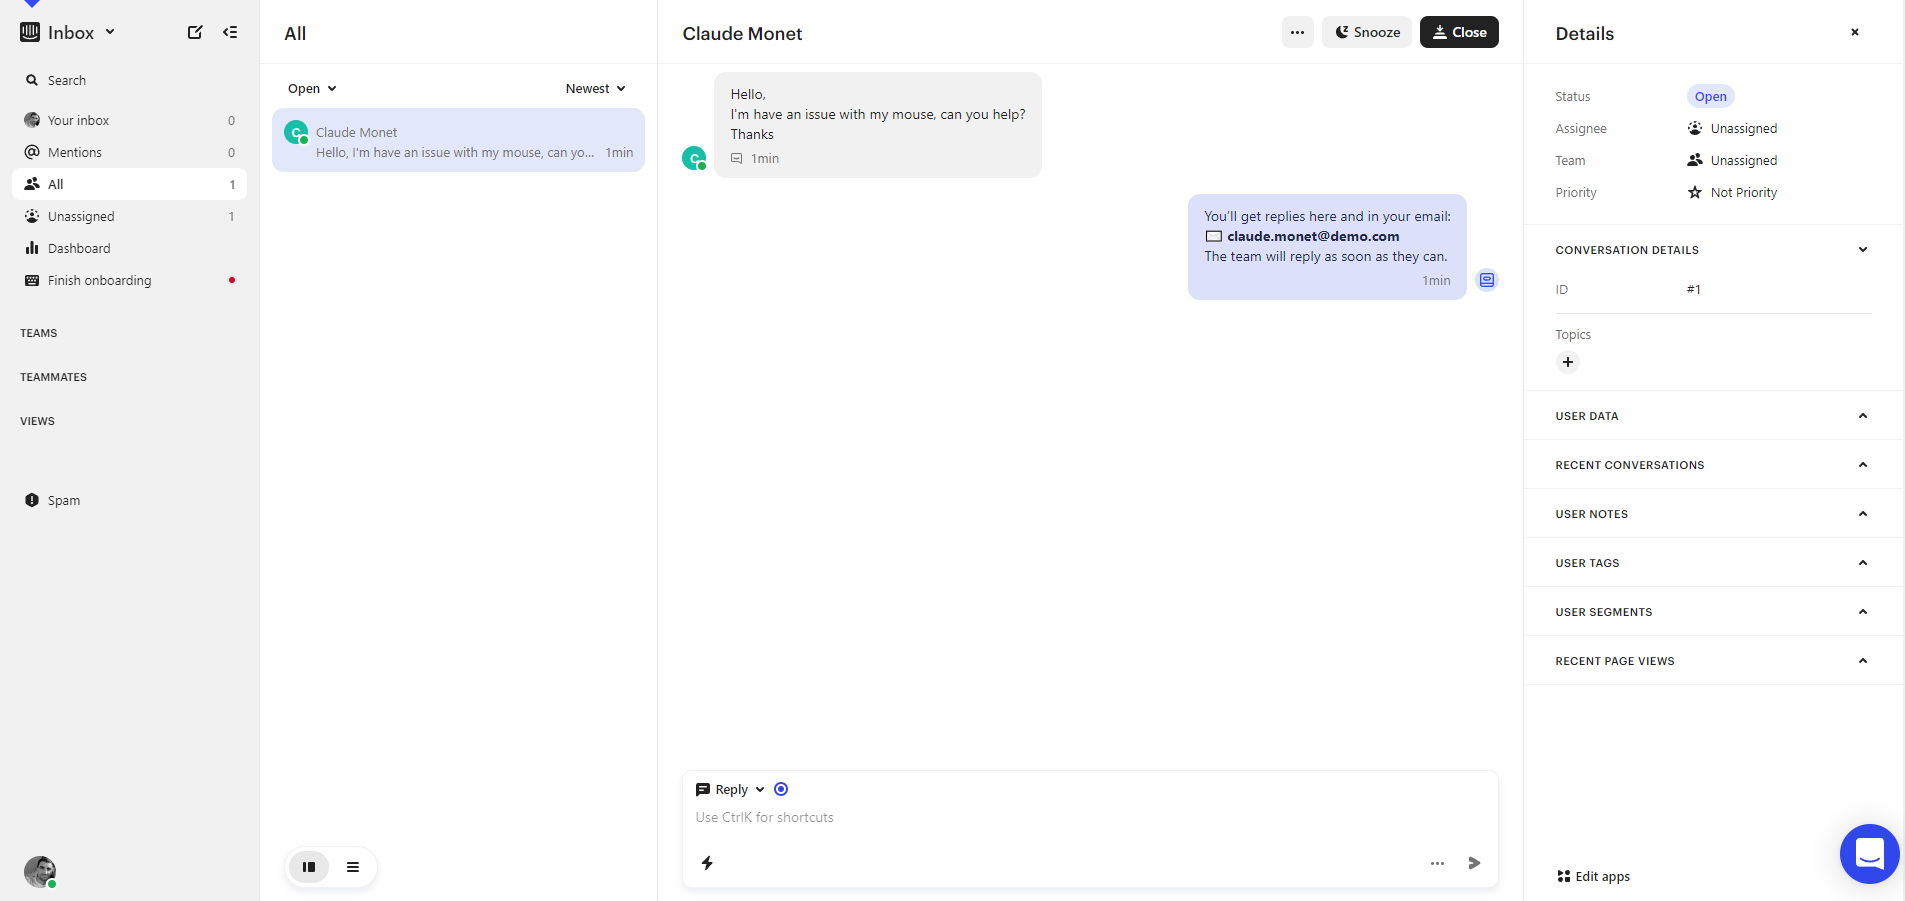Open the Reply type dropdown

(730, 789)
